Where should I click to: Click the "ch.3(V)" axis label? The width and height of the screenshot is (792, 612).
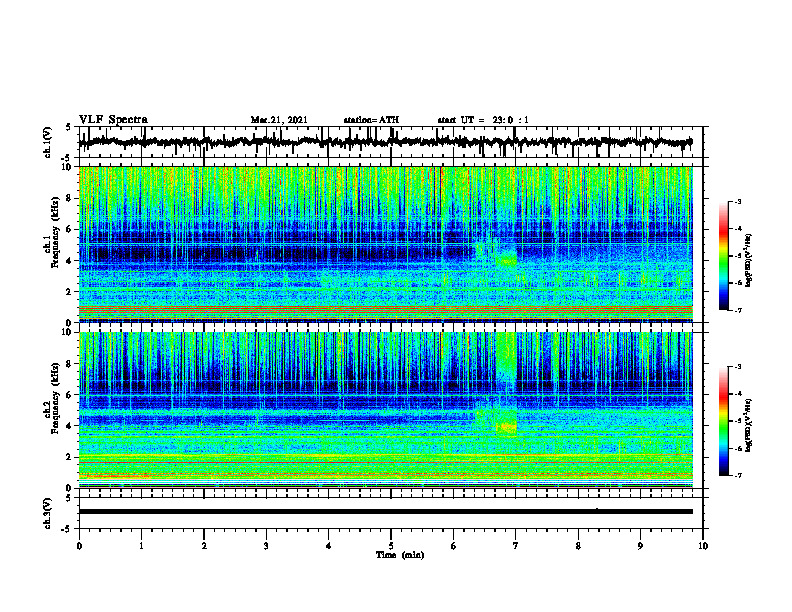tap(48, 513)
